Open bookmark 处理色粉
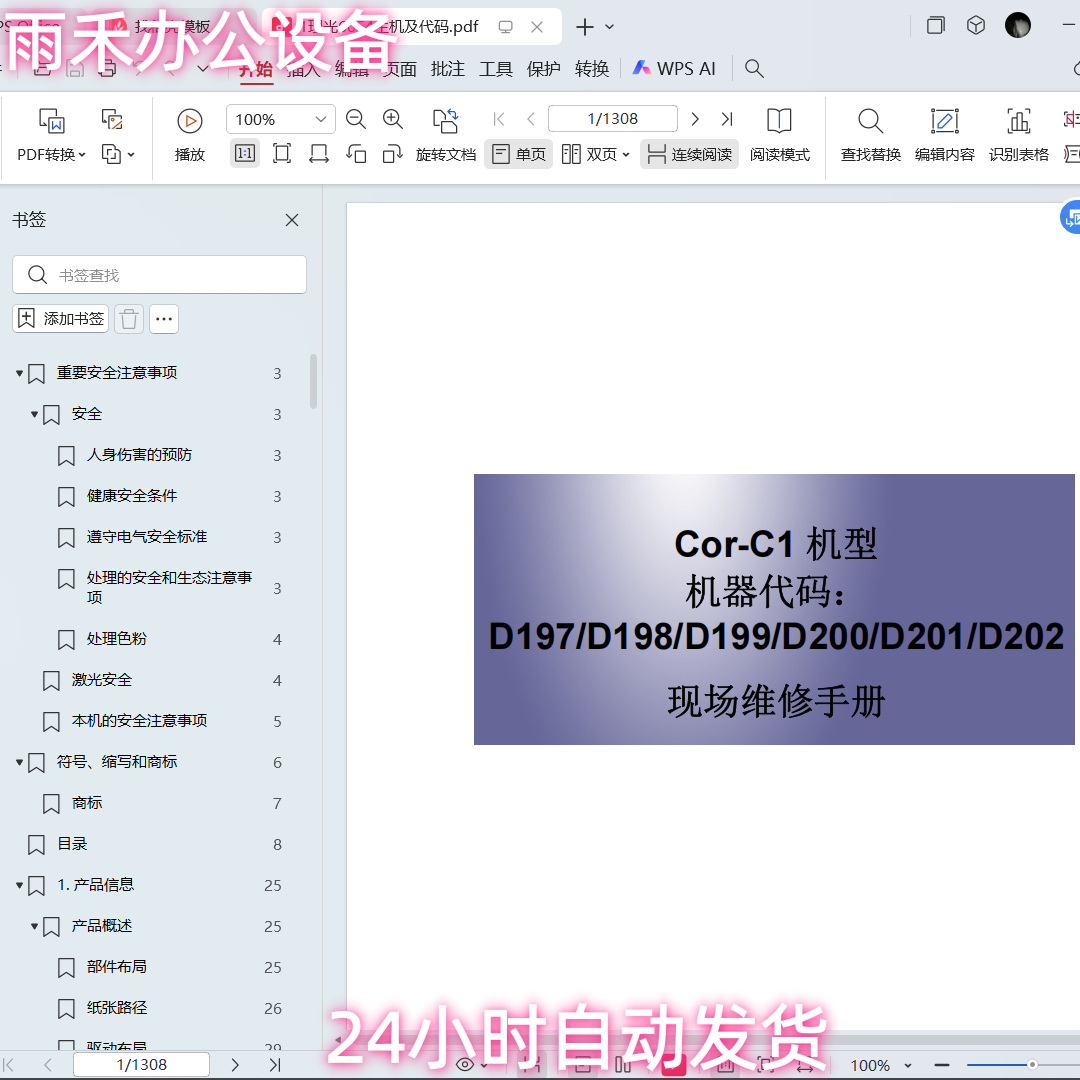 [116, 638]
